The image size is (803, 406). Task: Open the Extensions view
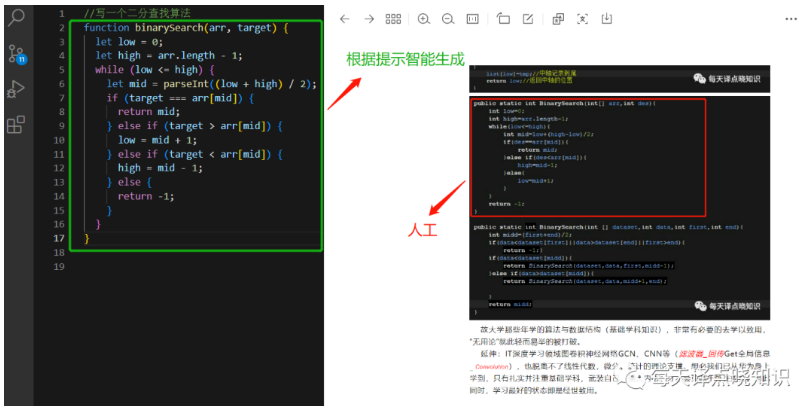coord(16,124)
